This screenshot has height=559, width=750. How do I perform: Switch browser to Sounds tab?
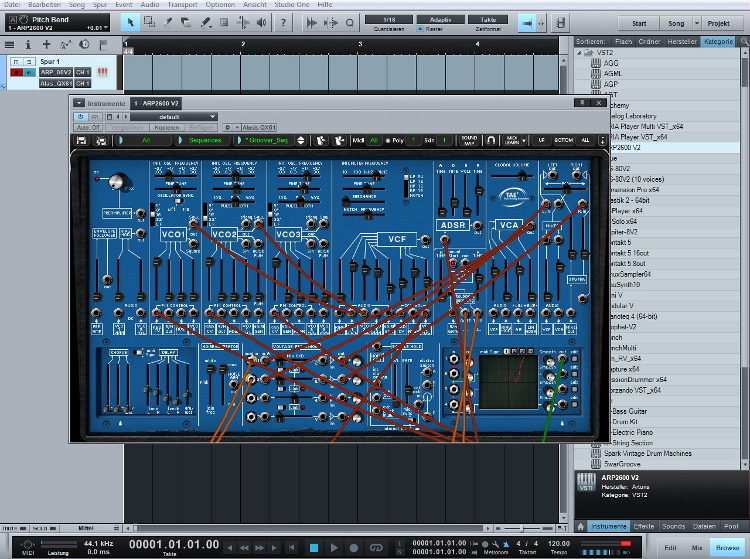coord(673,526)
